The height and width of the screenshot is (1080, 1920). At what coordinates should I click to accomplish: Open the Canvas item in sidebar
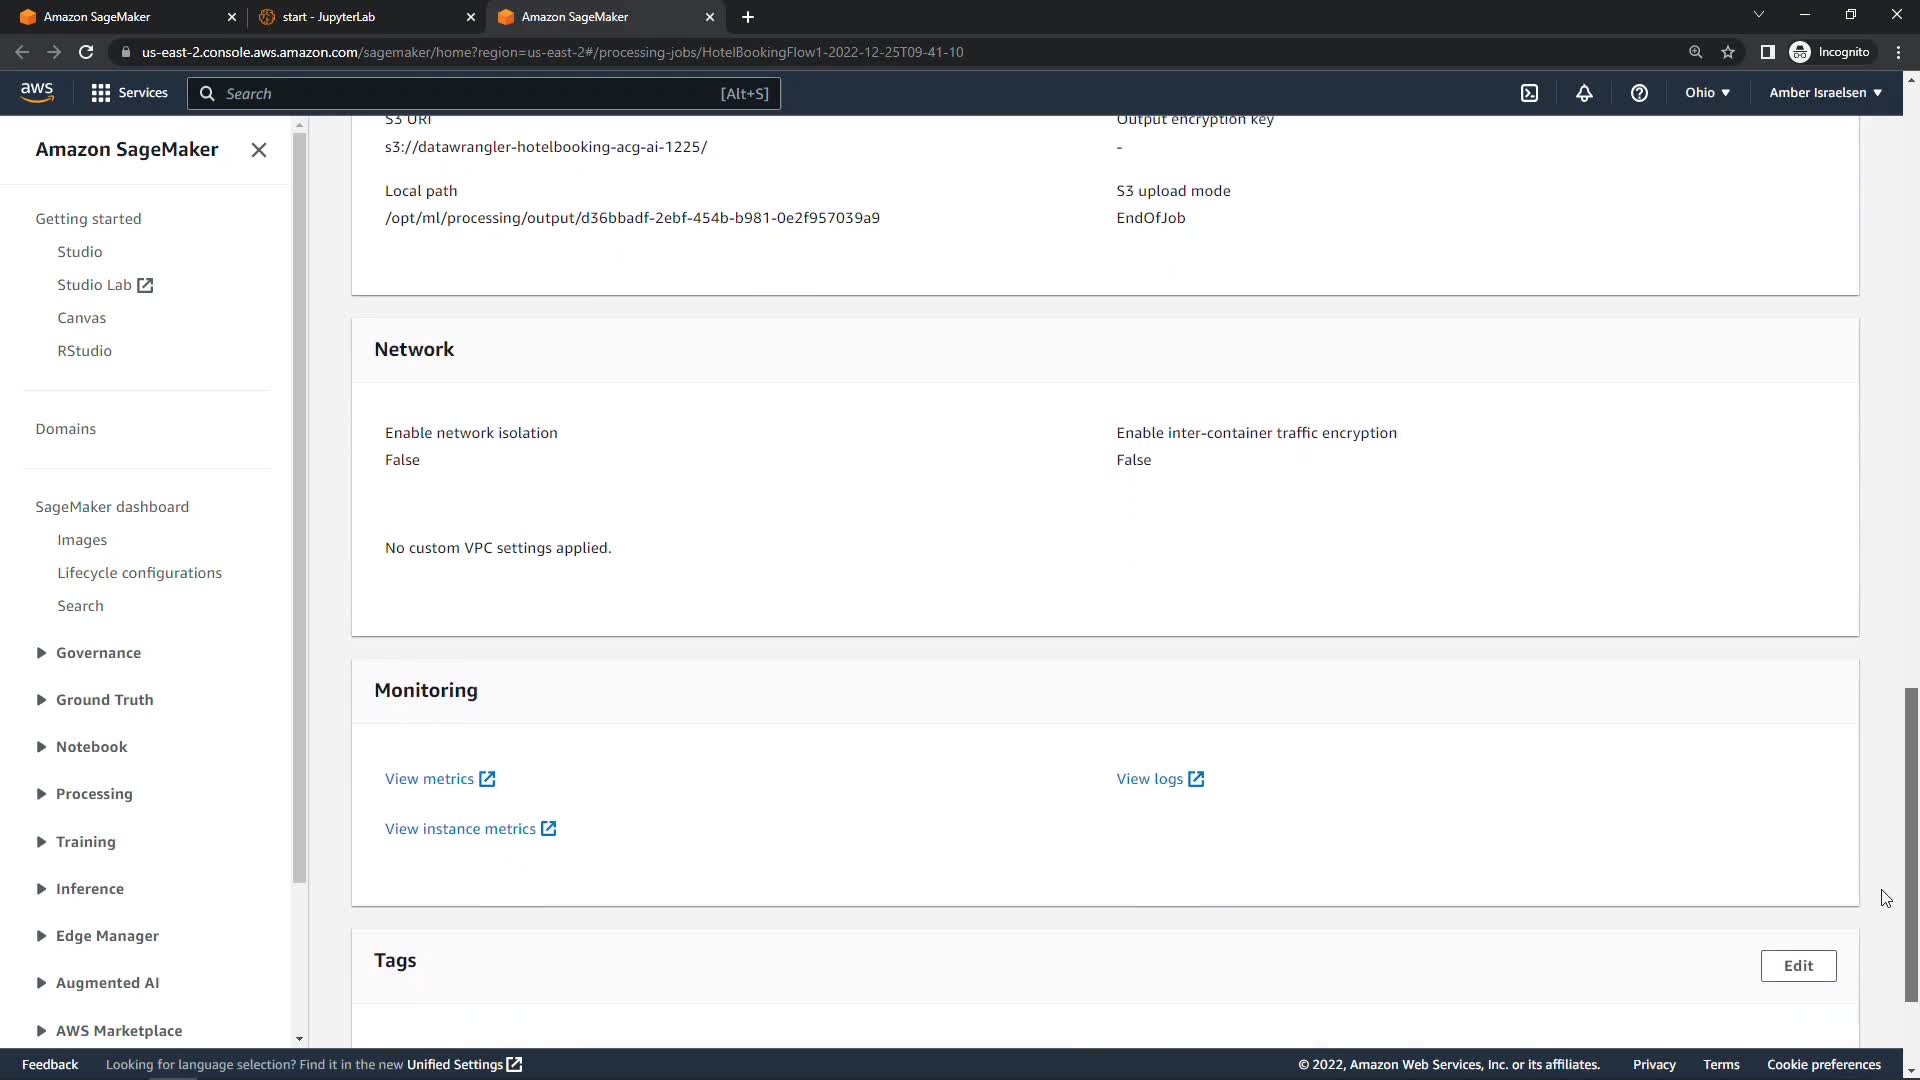click(x=81, y=318)
